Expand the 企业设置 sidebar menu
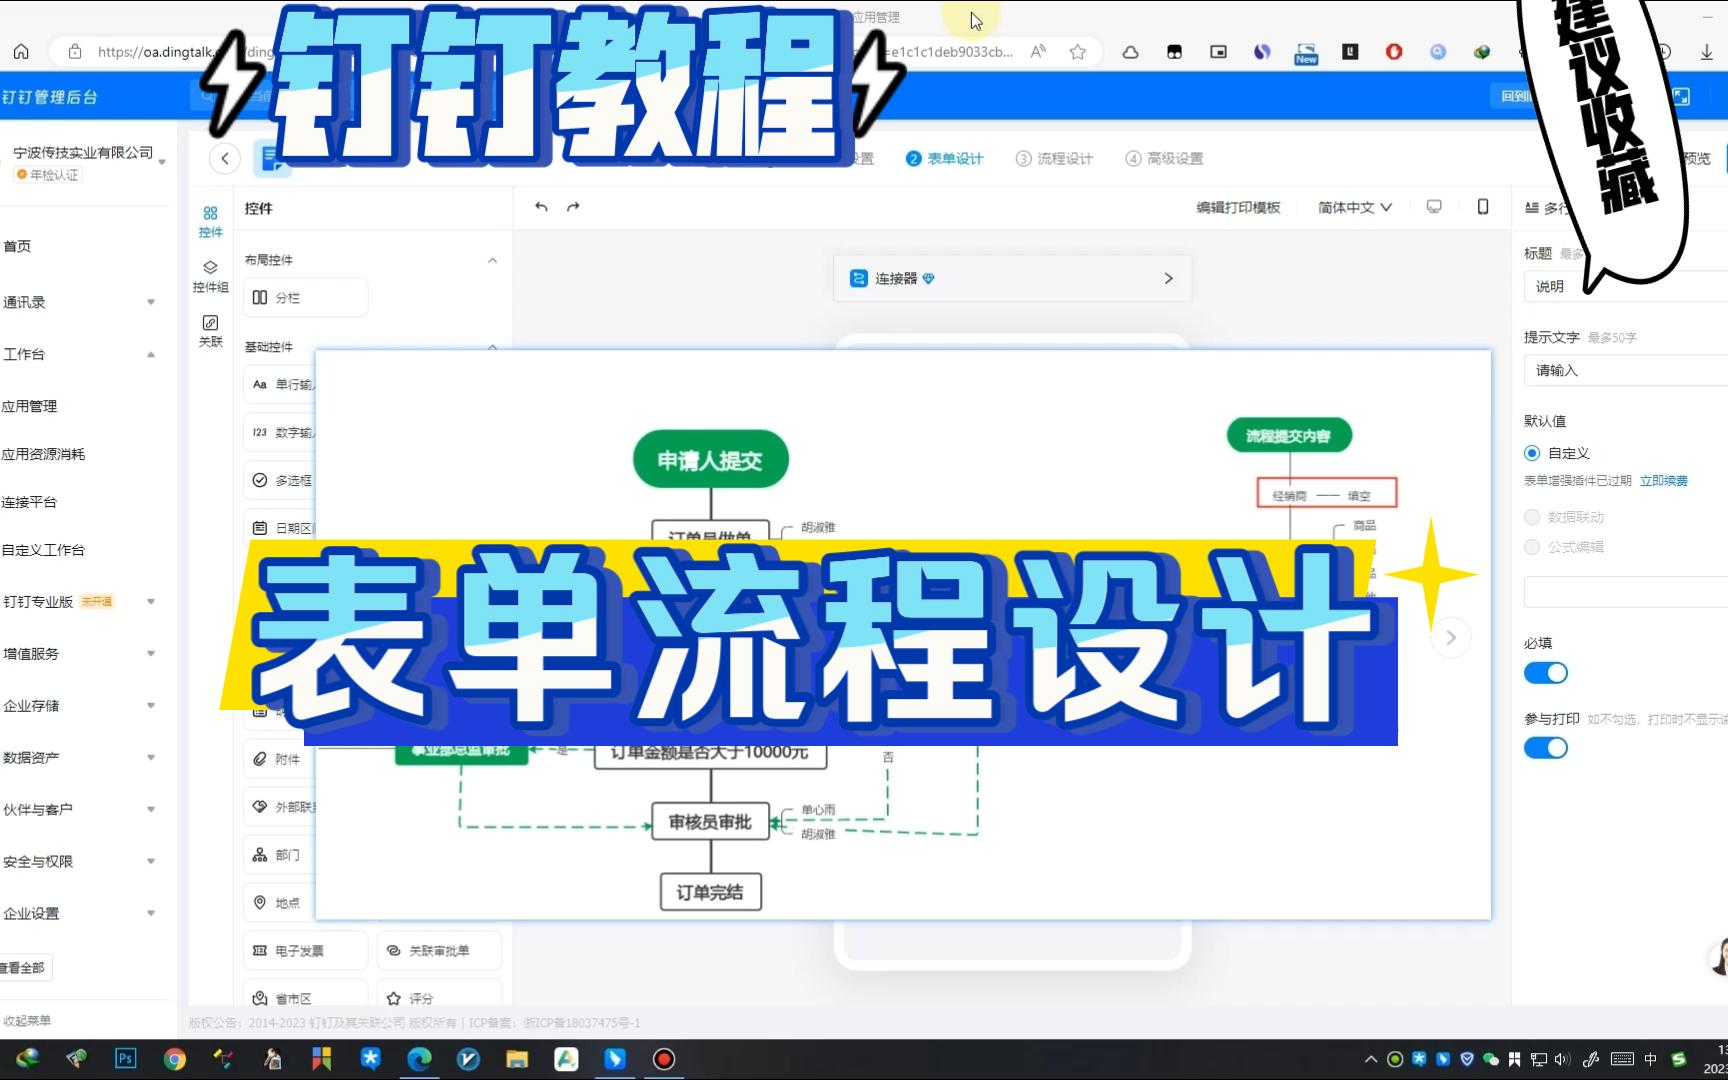This screenshot has height=1080, width=1728. tap(151, 913)
